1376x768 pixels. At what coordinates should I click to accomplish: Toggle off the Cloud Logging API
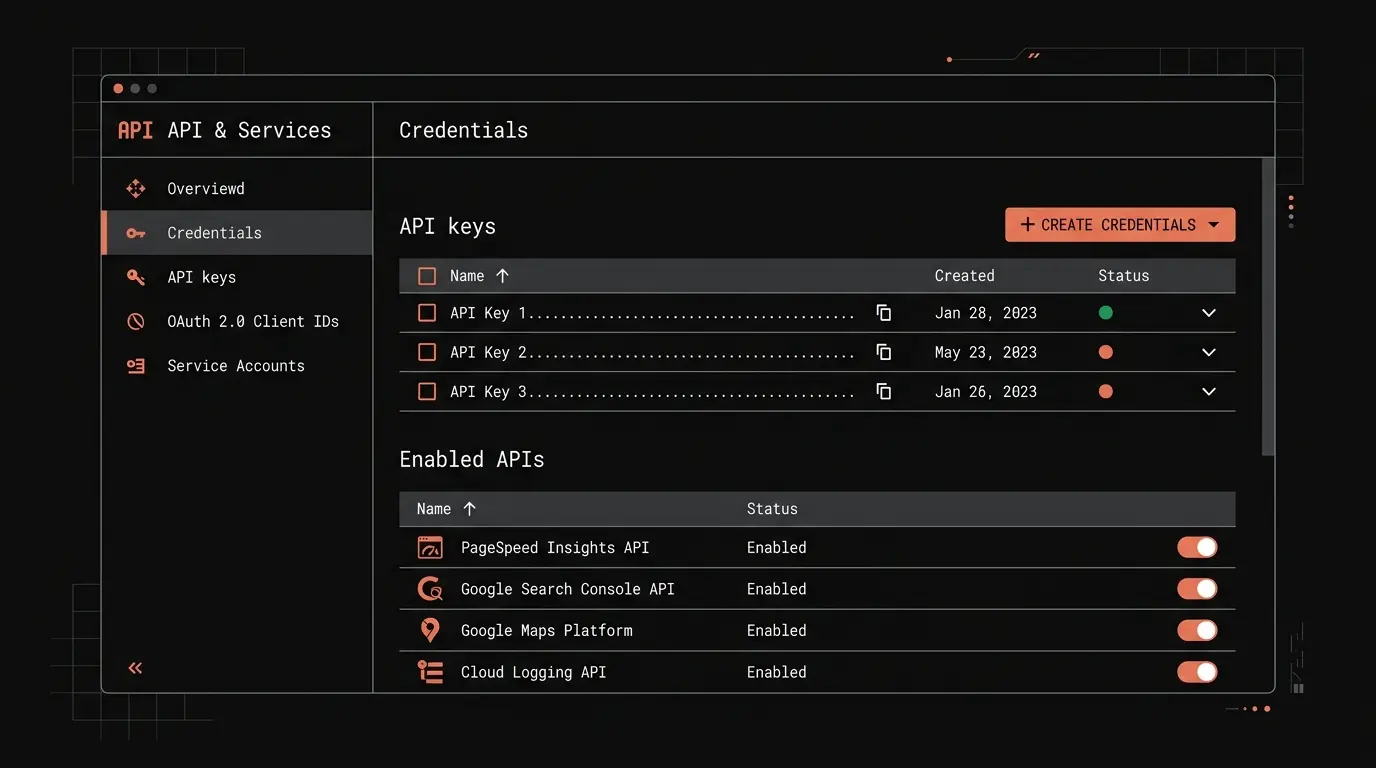(1197, 671)
